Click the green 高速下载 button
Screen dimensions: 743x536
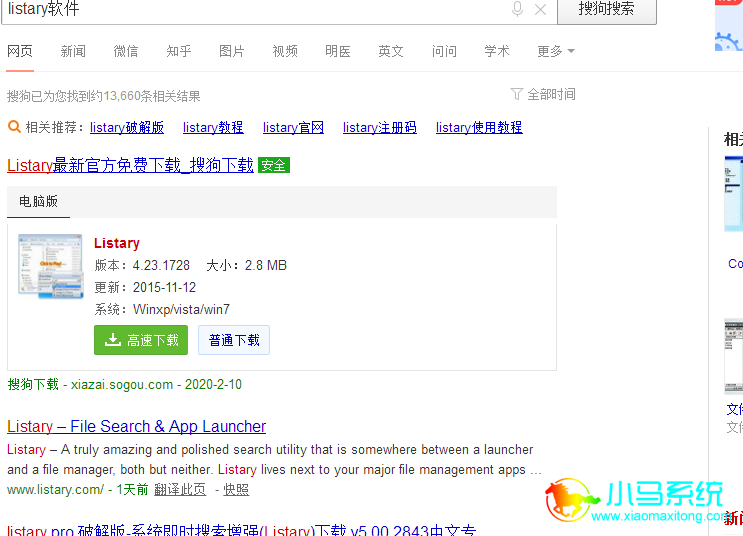coord(141,340)
